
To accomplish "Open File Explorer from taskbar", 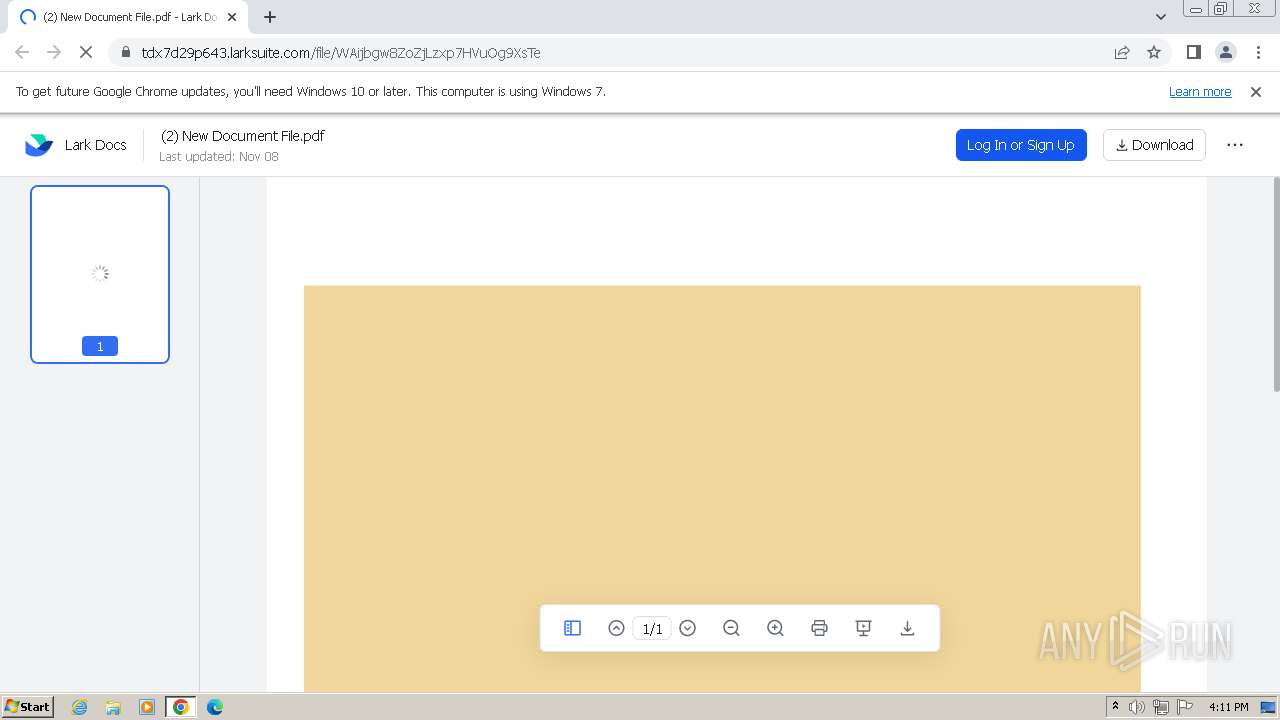I will coord(113,707).
